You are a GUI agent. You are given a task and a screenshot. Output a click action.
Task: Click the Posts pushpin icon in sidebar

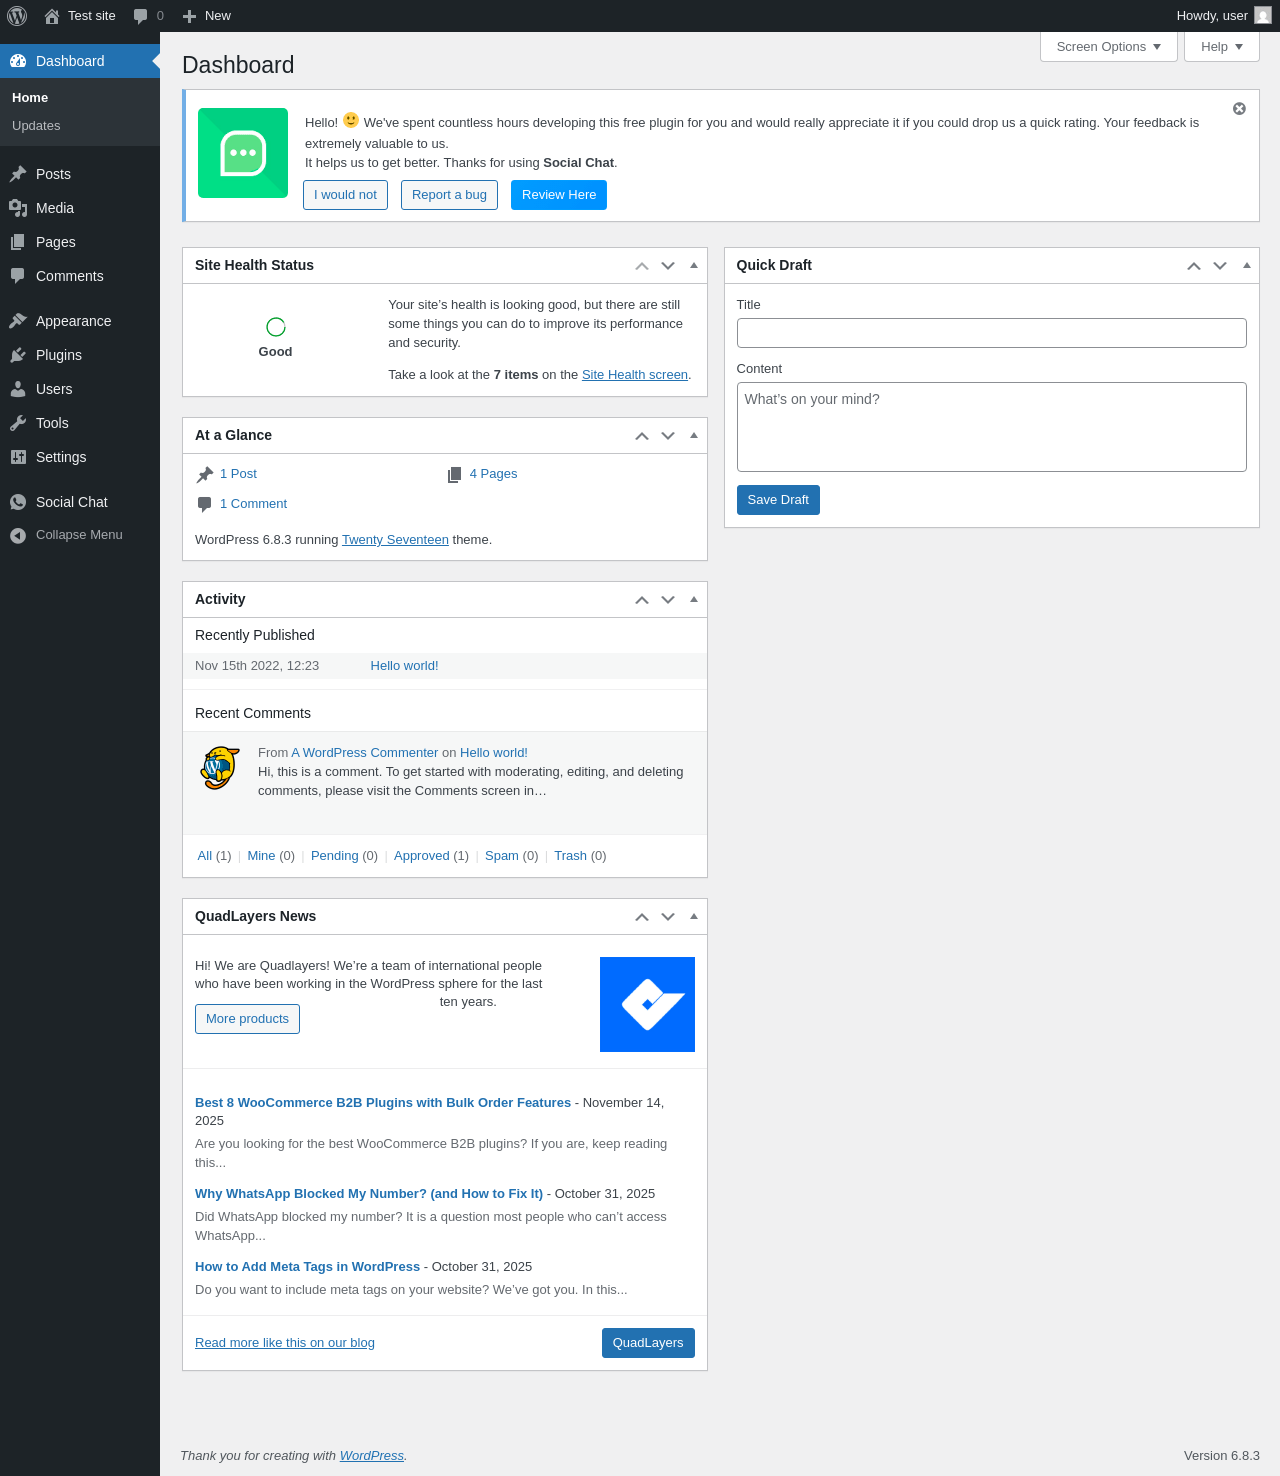pyautogui.click(x=18, y=174)
